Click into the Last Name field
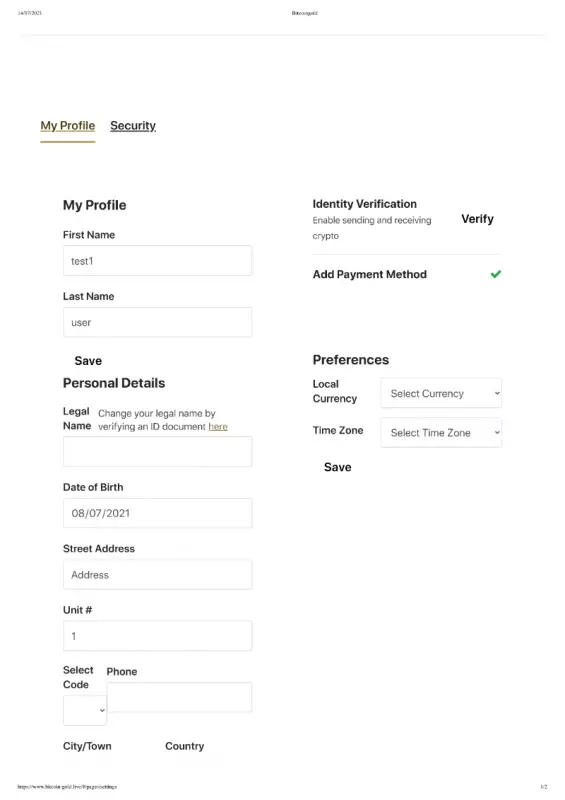The height and width of the screenshot is (800, 565). click(x=157, y=322)
